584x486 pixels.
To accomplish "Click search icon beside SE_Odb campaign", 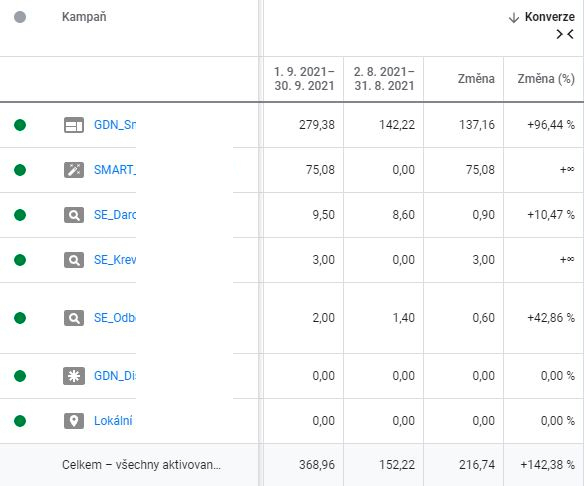I will [74, 318].
